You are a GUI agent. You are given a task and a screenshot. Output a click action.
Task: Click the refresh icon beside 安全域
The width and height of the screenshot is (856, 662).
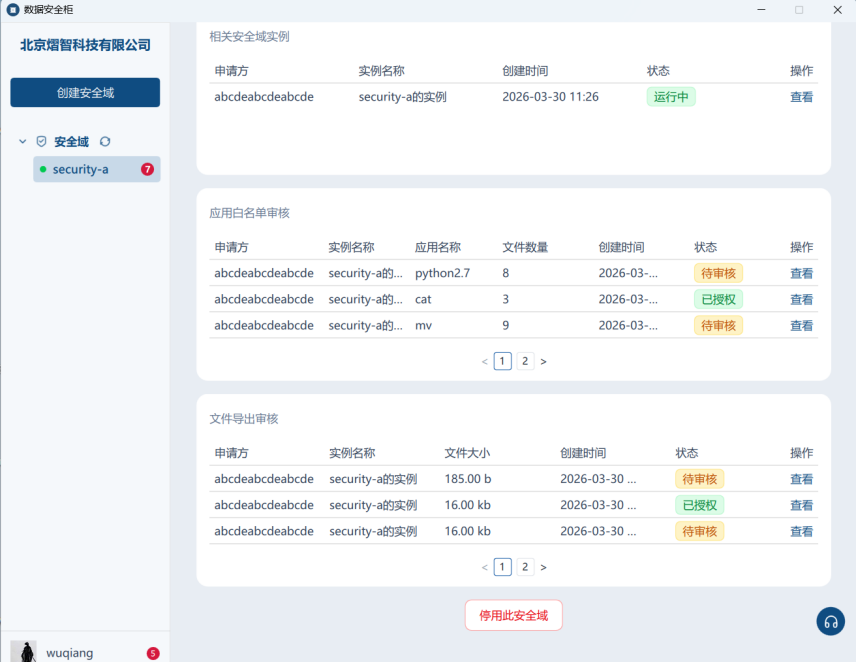pos(105,142)
